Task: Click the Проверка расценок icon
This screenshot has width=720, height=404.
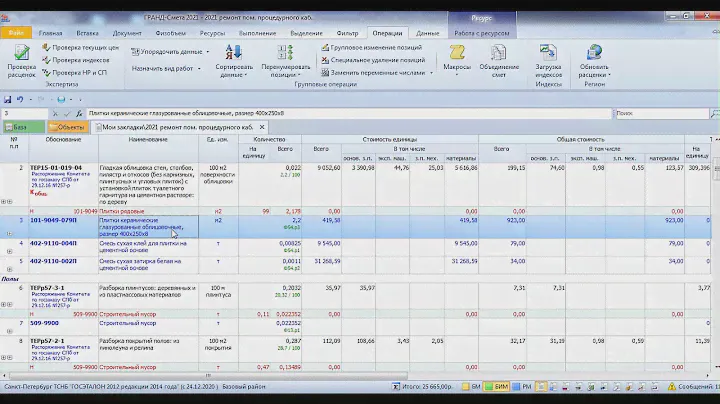Action: pos(21,62)
